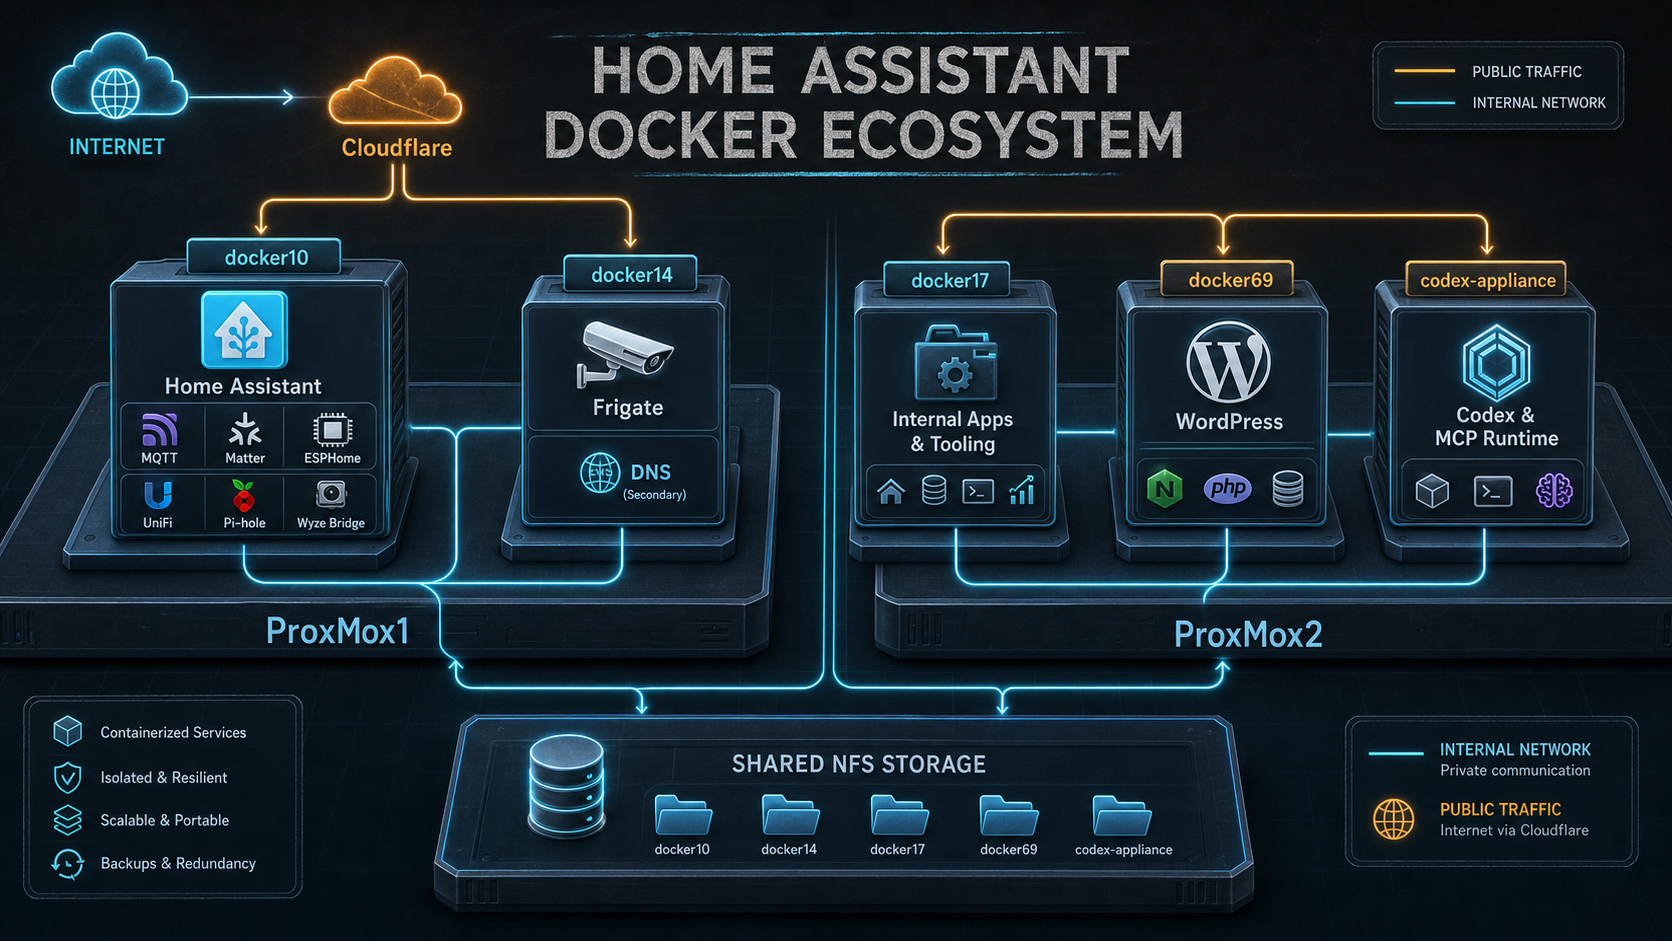Click the cube icon in codex-appliance
This screenshot has width=1672, height=941.
click(1432, 491)
